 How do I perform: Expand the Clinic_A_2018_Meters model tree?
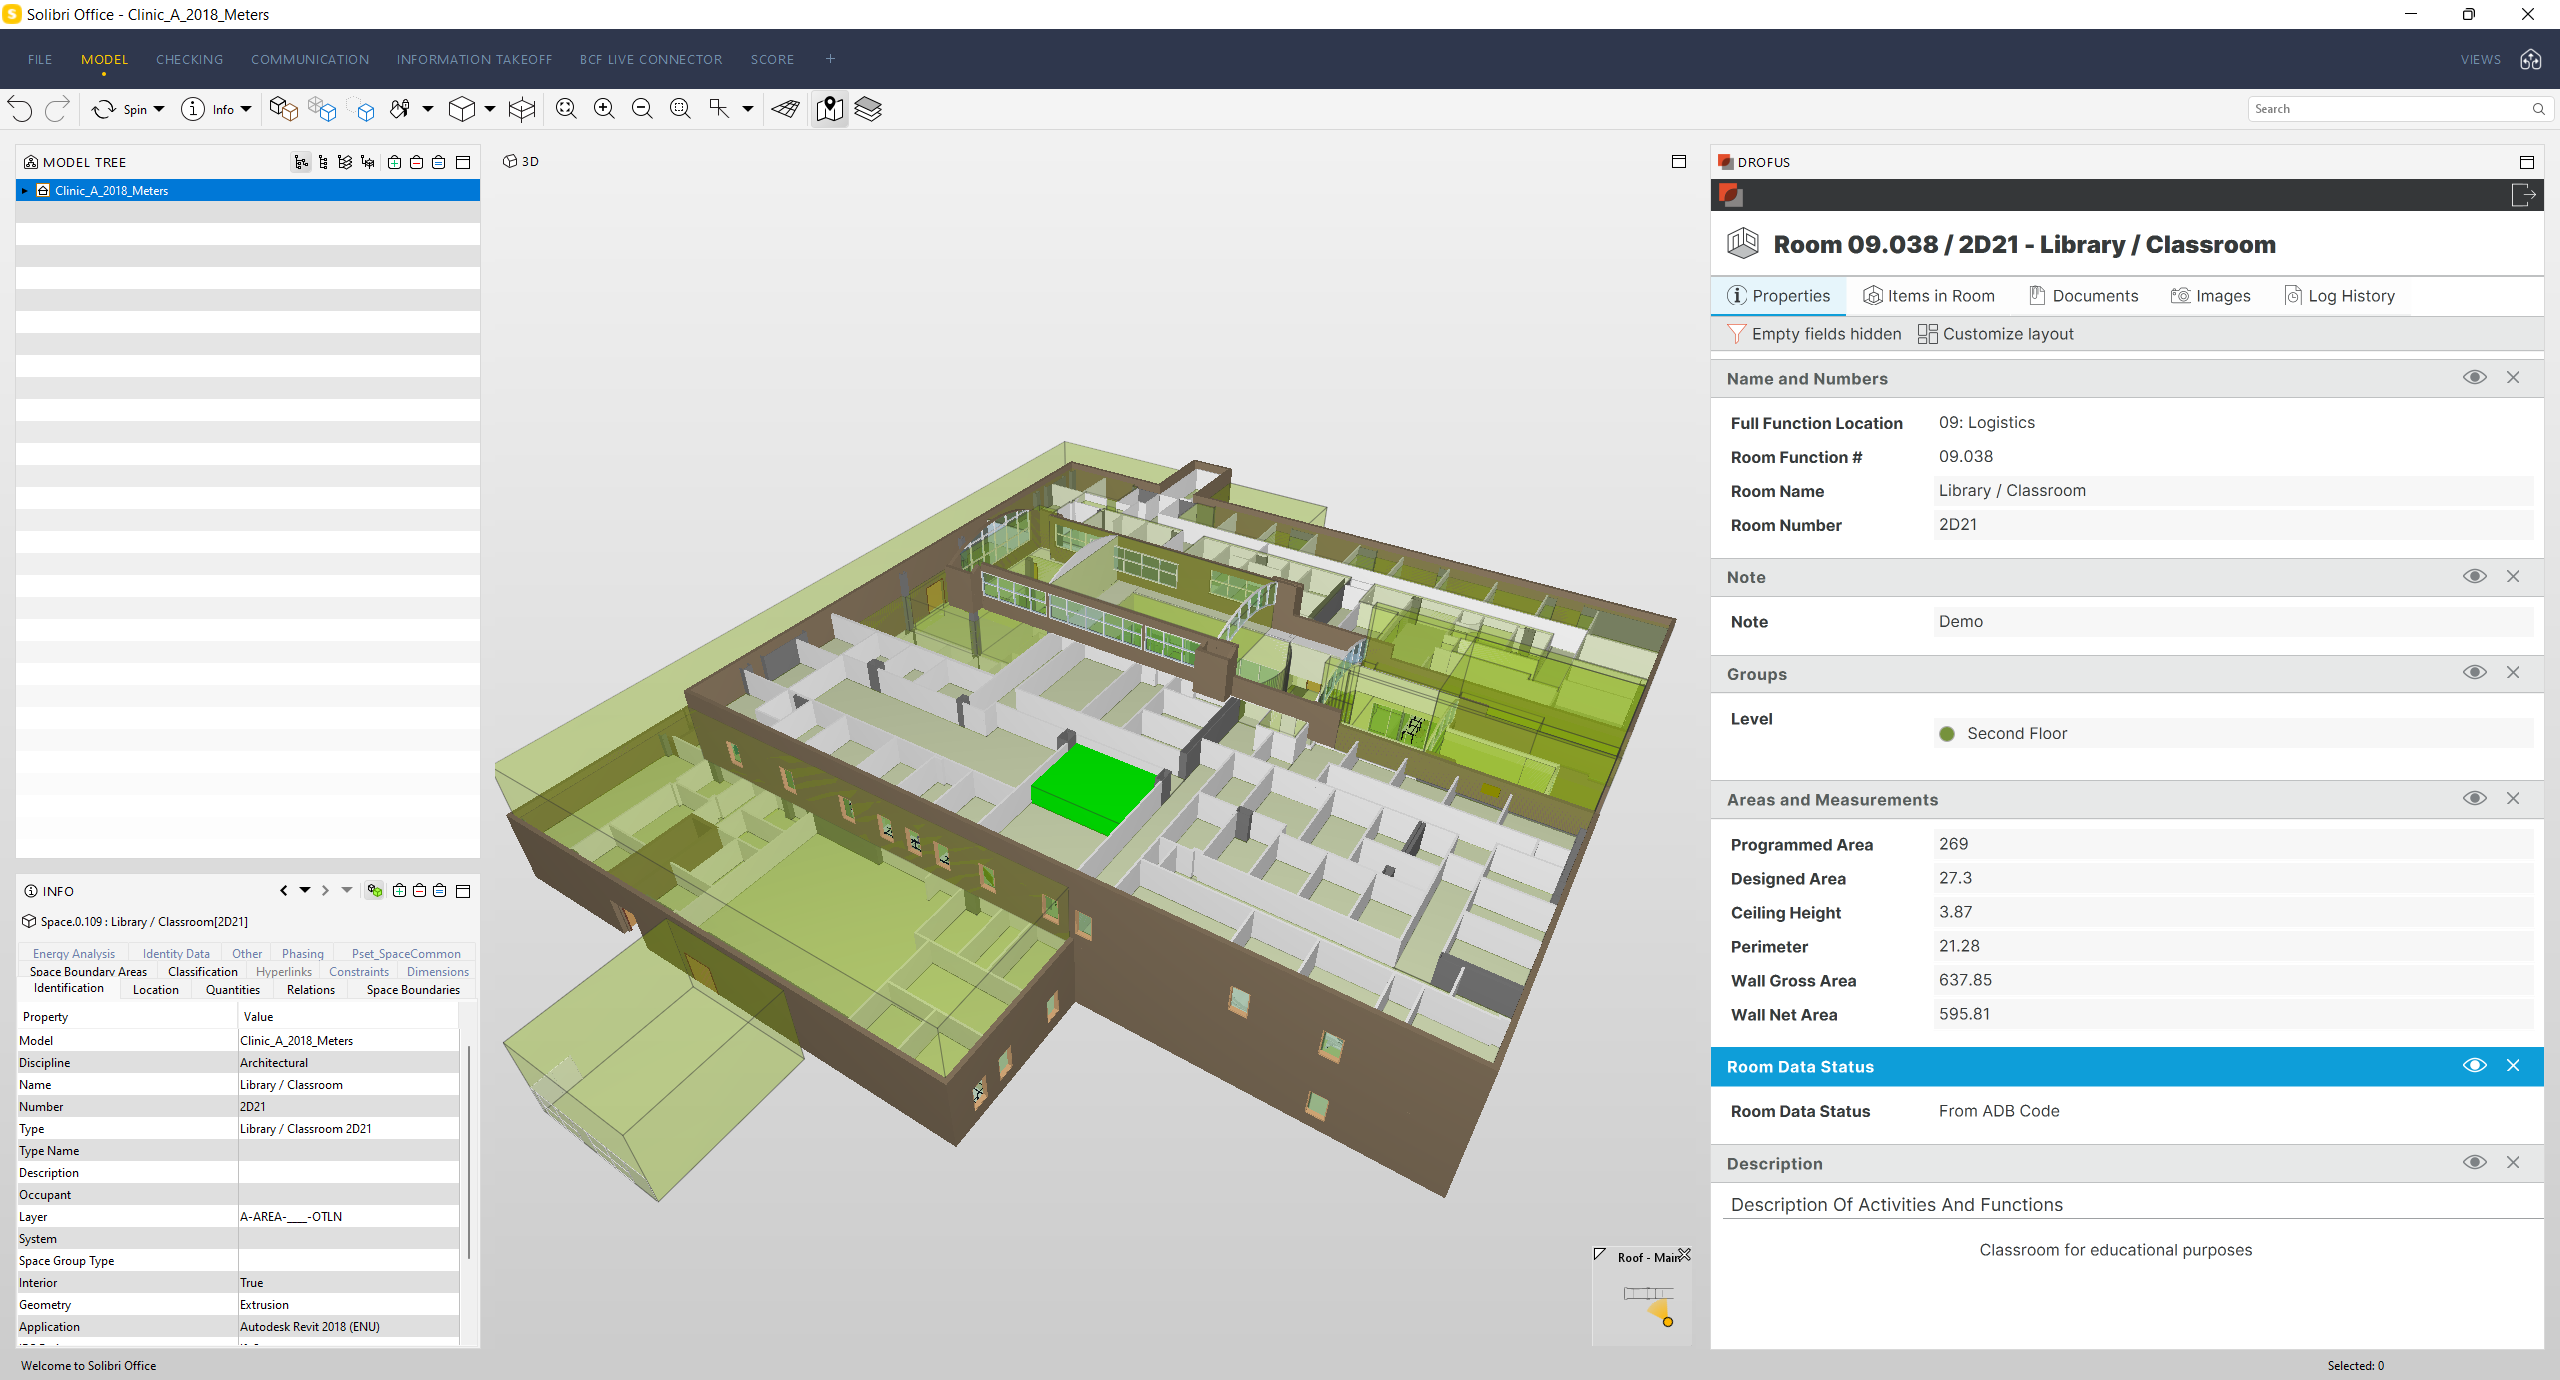point(24,190)
